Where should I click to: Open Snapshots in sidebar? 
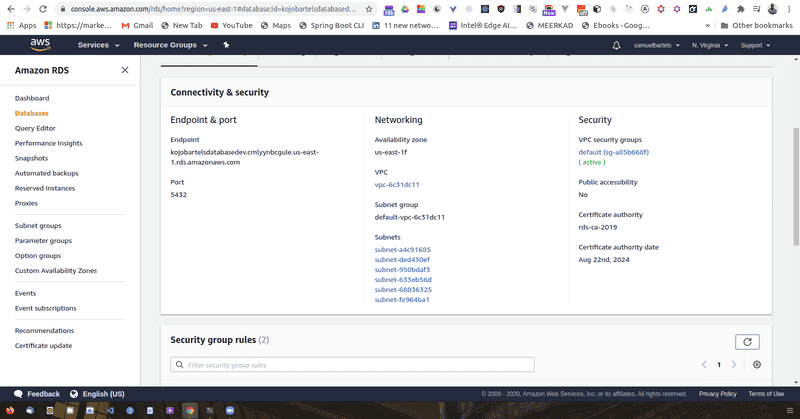[31, 158]
